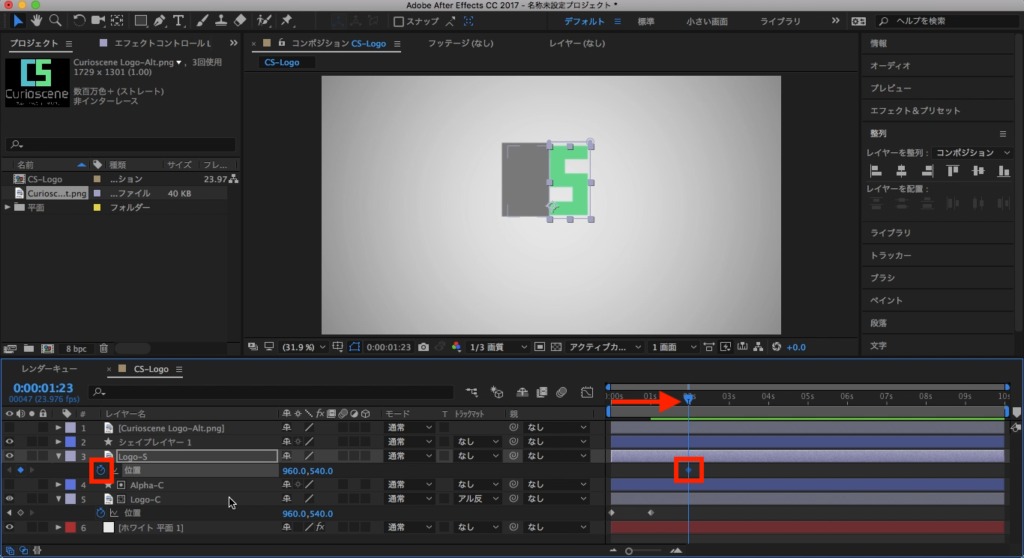Choose the Pen tool
This screenshot has width=1024, height=558.
point(159,20)
